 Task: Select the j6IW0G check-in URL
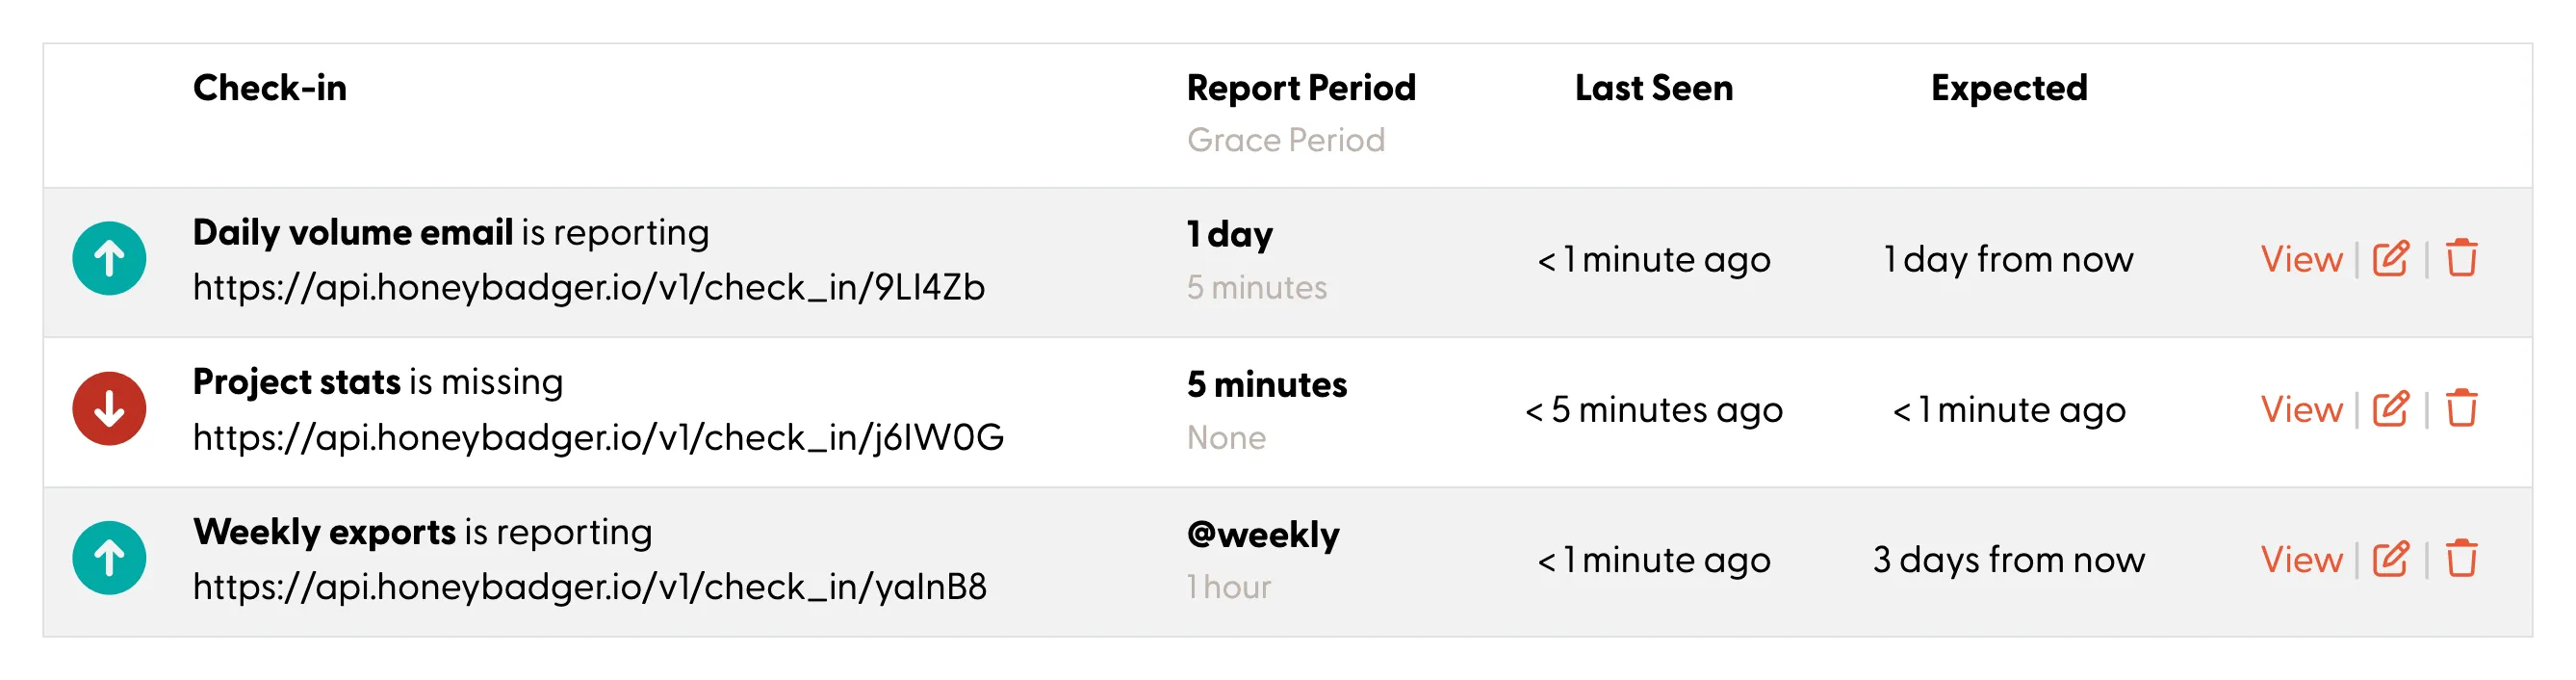point(598,437)
